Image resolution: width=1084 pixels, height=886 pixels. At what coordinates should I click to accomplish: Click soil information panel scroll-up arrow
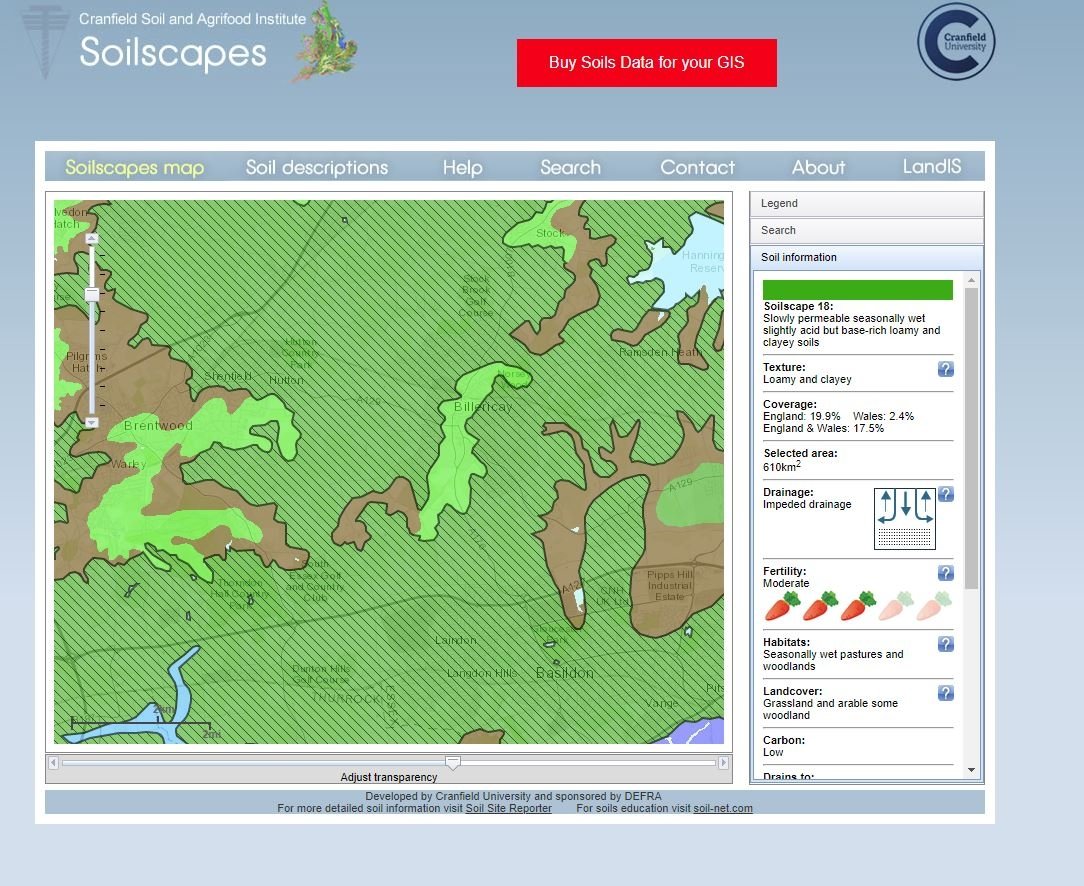[x=971, y=280]
